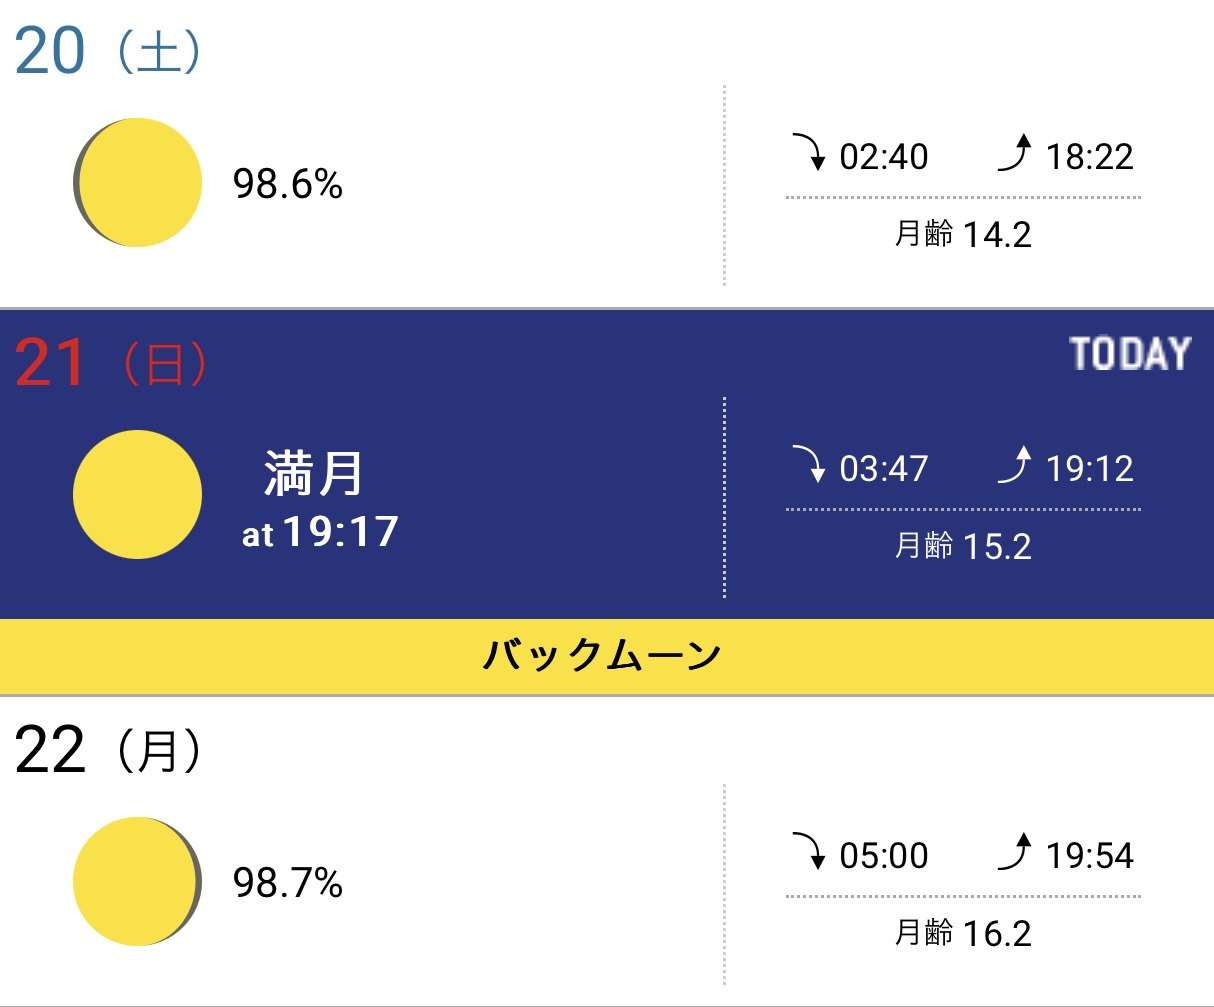This screenshot has width=1214, height=1007.
Task: Click the moonset arrow beside 02:40
Action: point(808,153)
